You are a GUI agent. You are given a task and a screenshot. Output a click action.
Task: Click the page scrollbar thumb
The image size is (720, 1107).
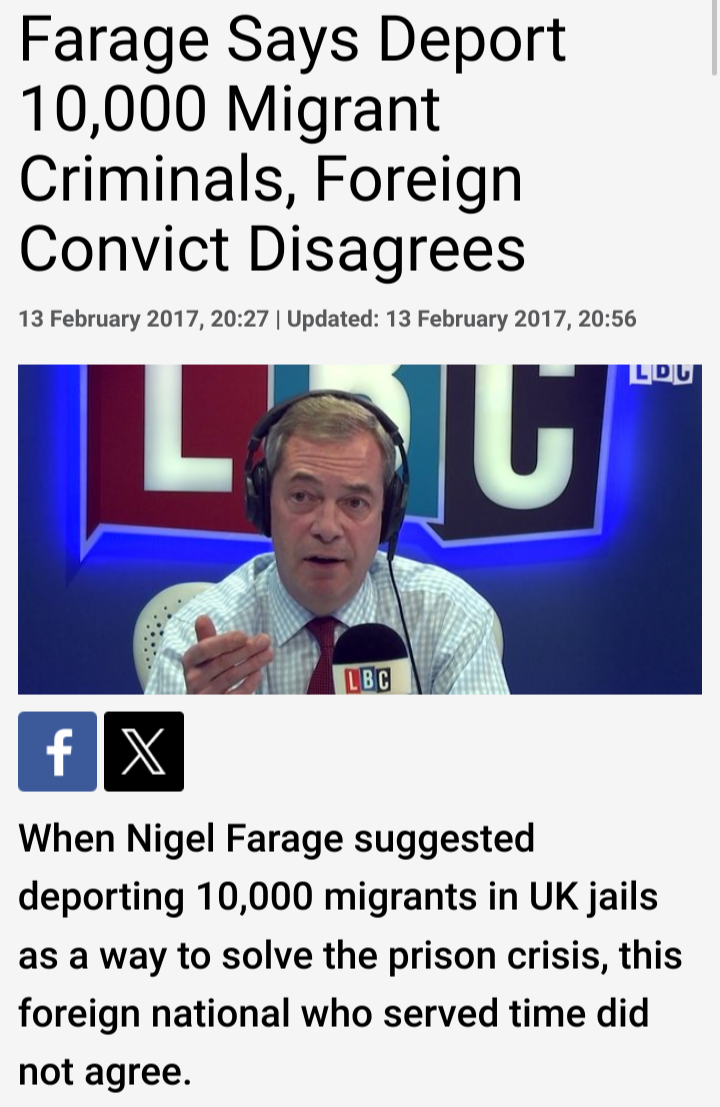coord(715,35)
